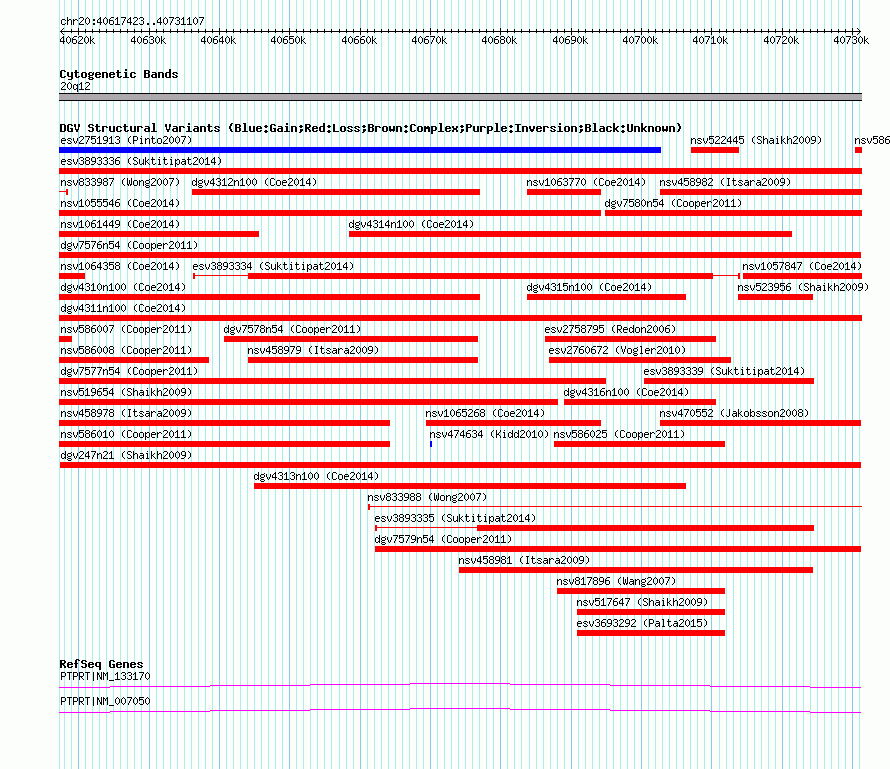Image resolution: width=890 pixels, height=769 pixels.
Task: Click dgv7576n54 (Cooper2011) label
Action: tap(129, 245)
